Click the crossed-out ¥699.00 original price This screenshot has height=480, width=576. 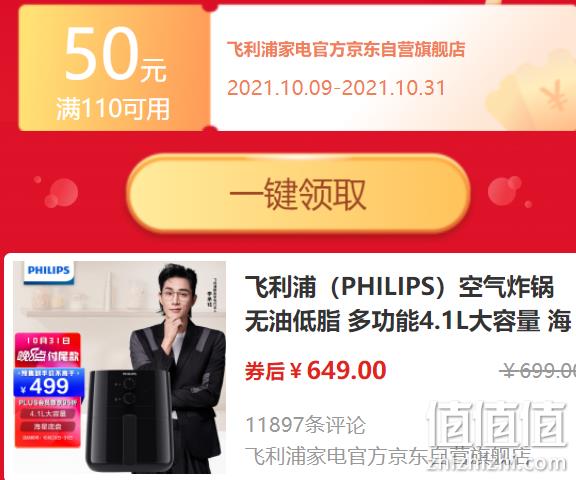tap(538, 371)
